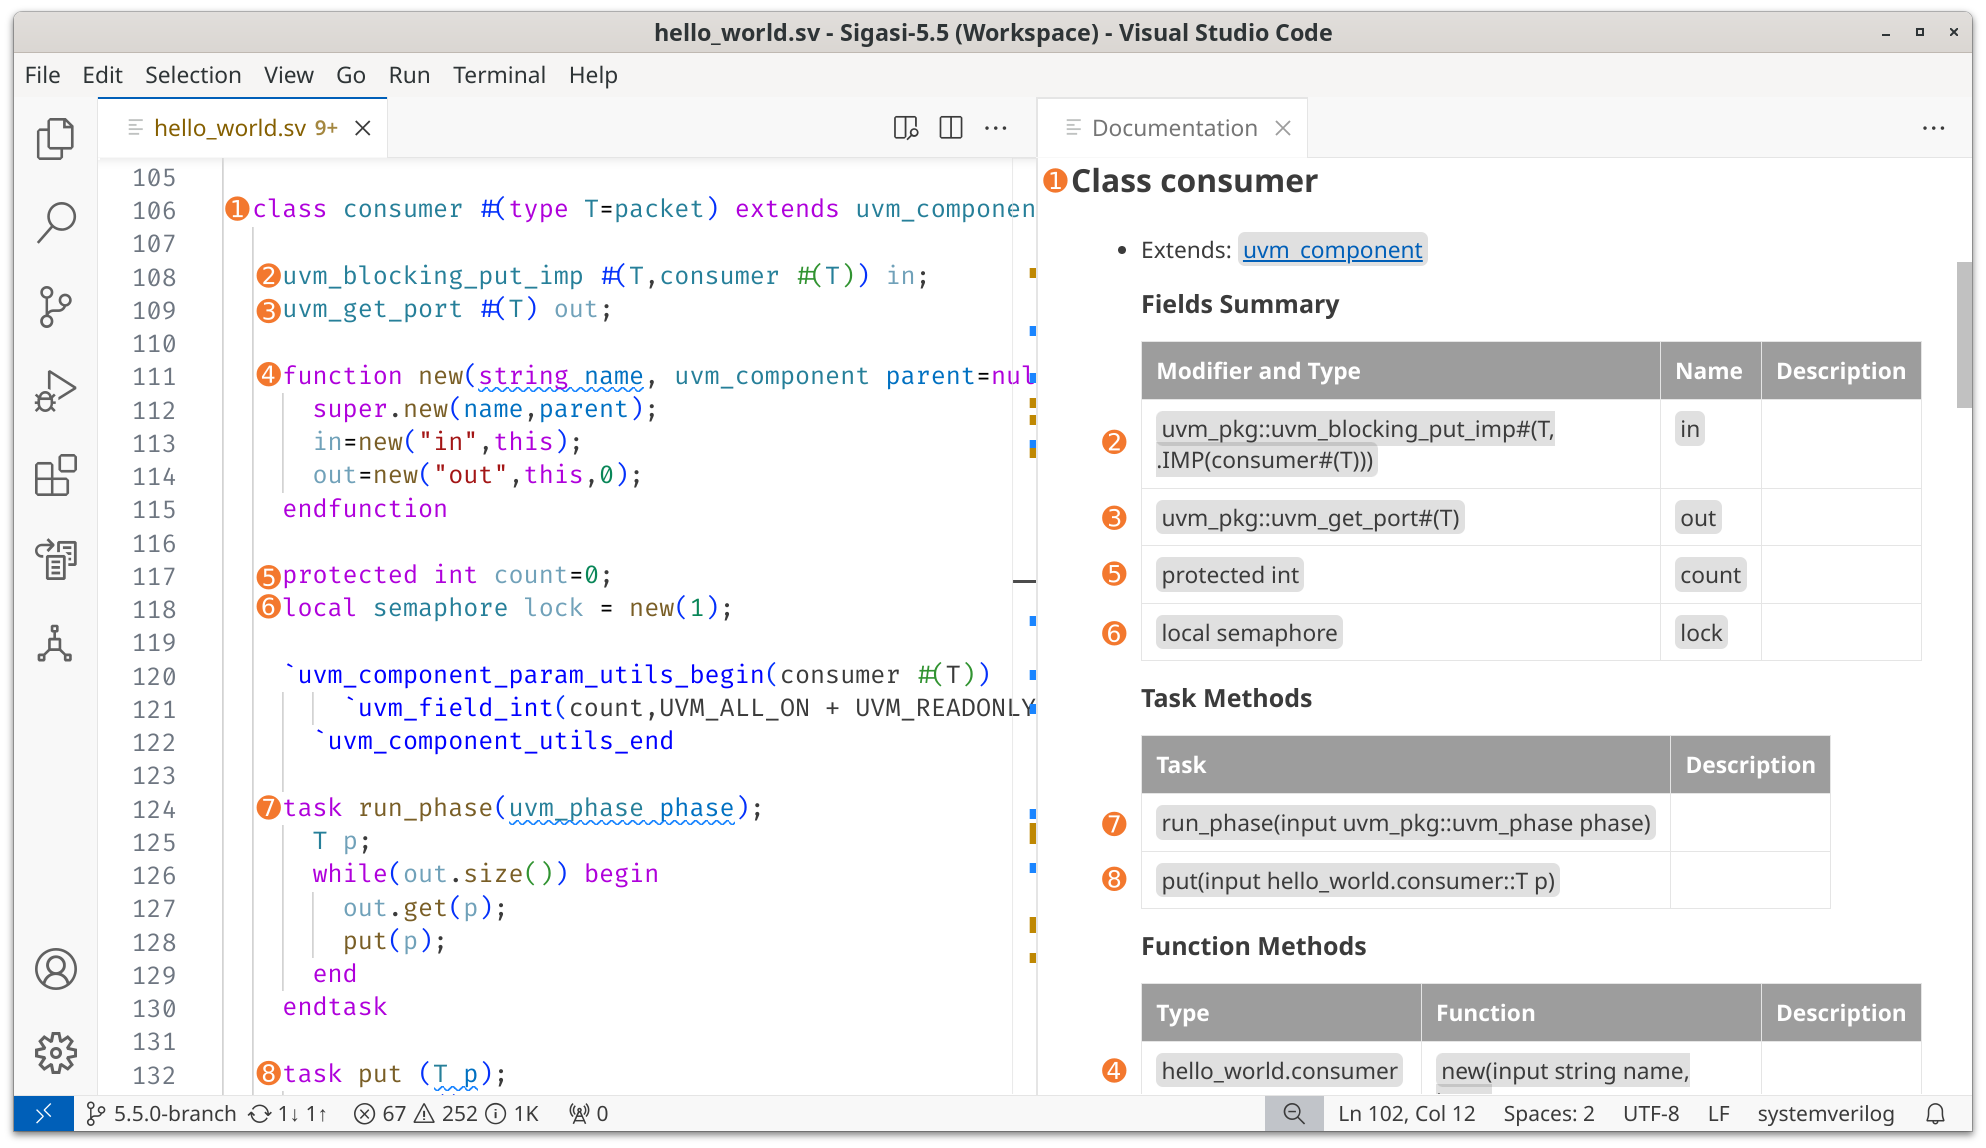Screen dimensions: 1986x1148
Task: Switch to the hello_world.sv tab
Action: click(x=231, y=128)
